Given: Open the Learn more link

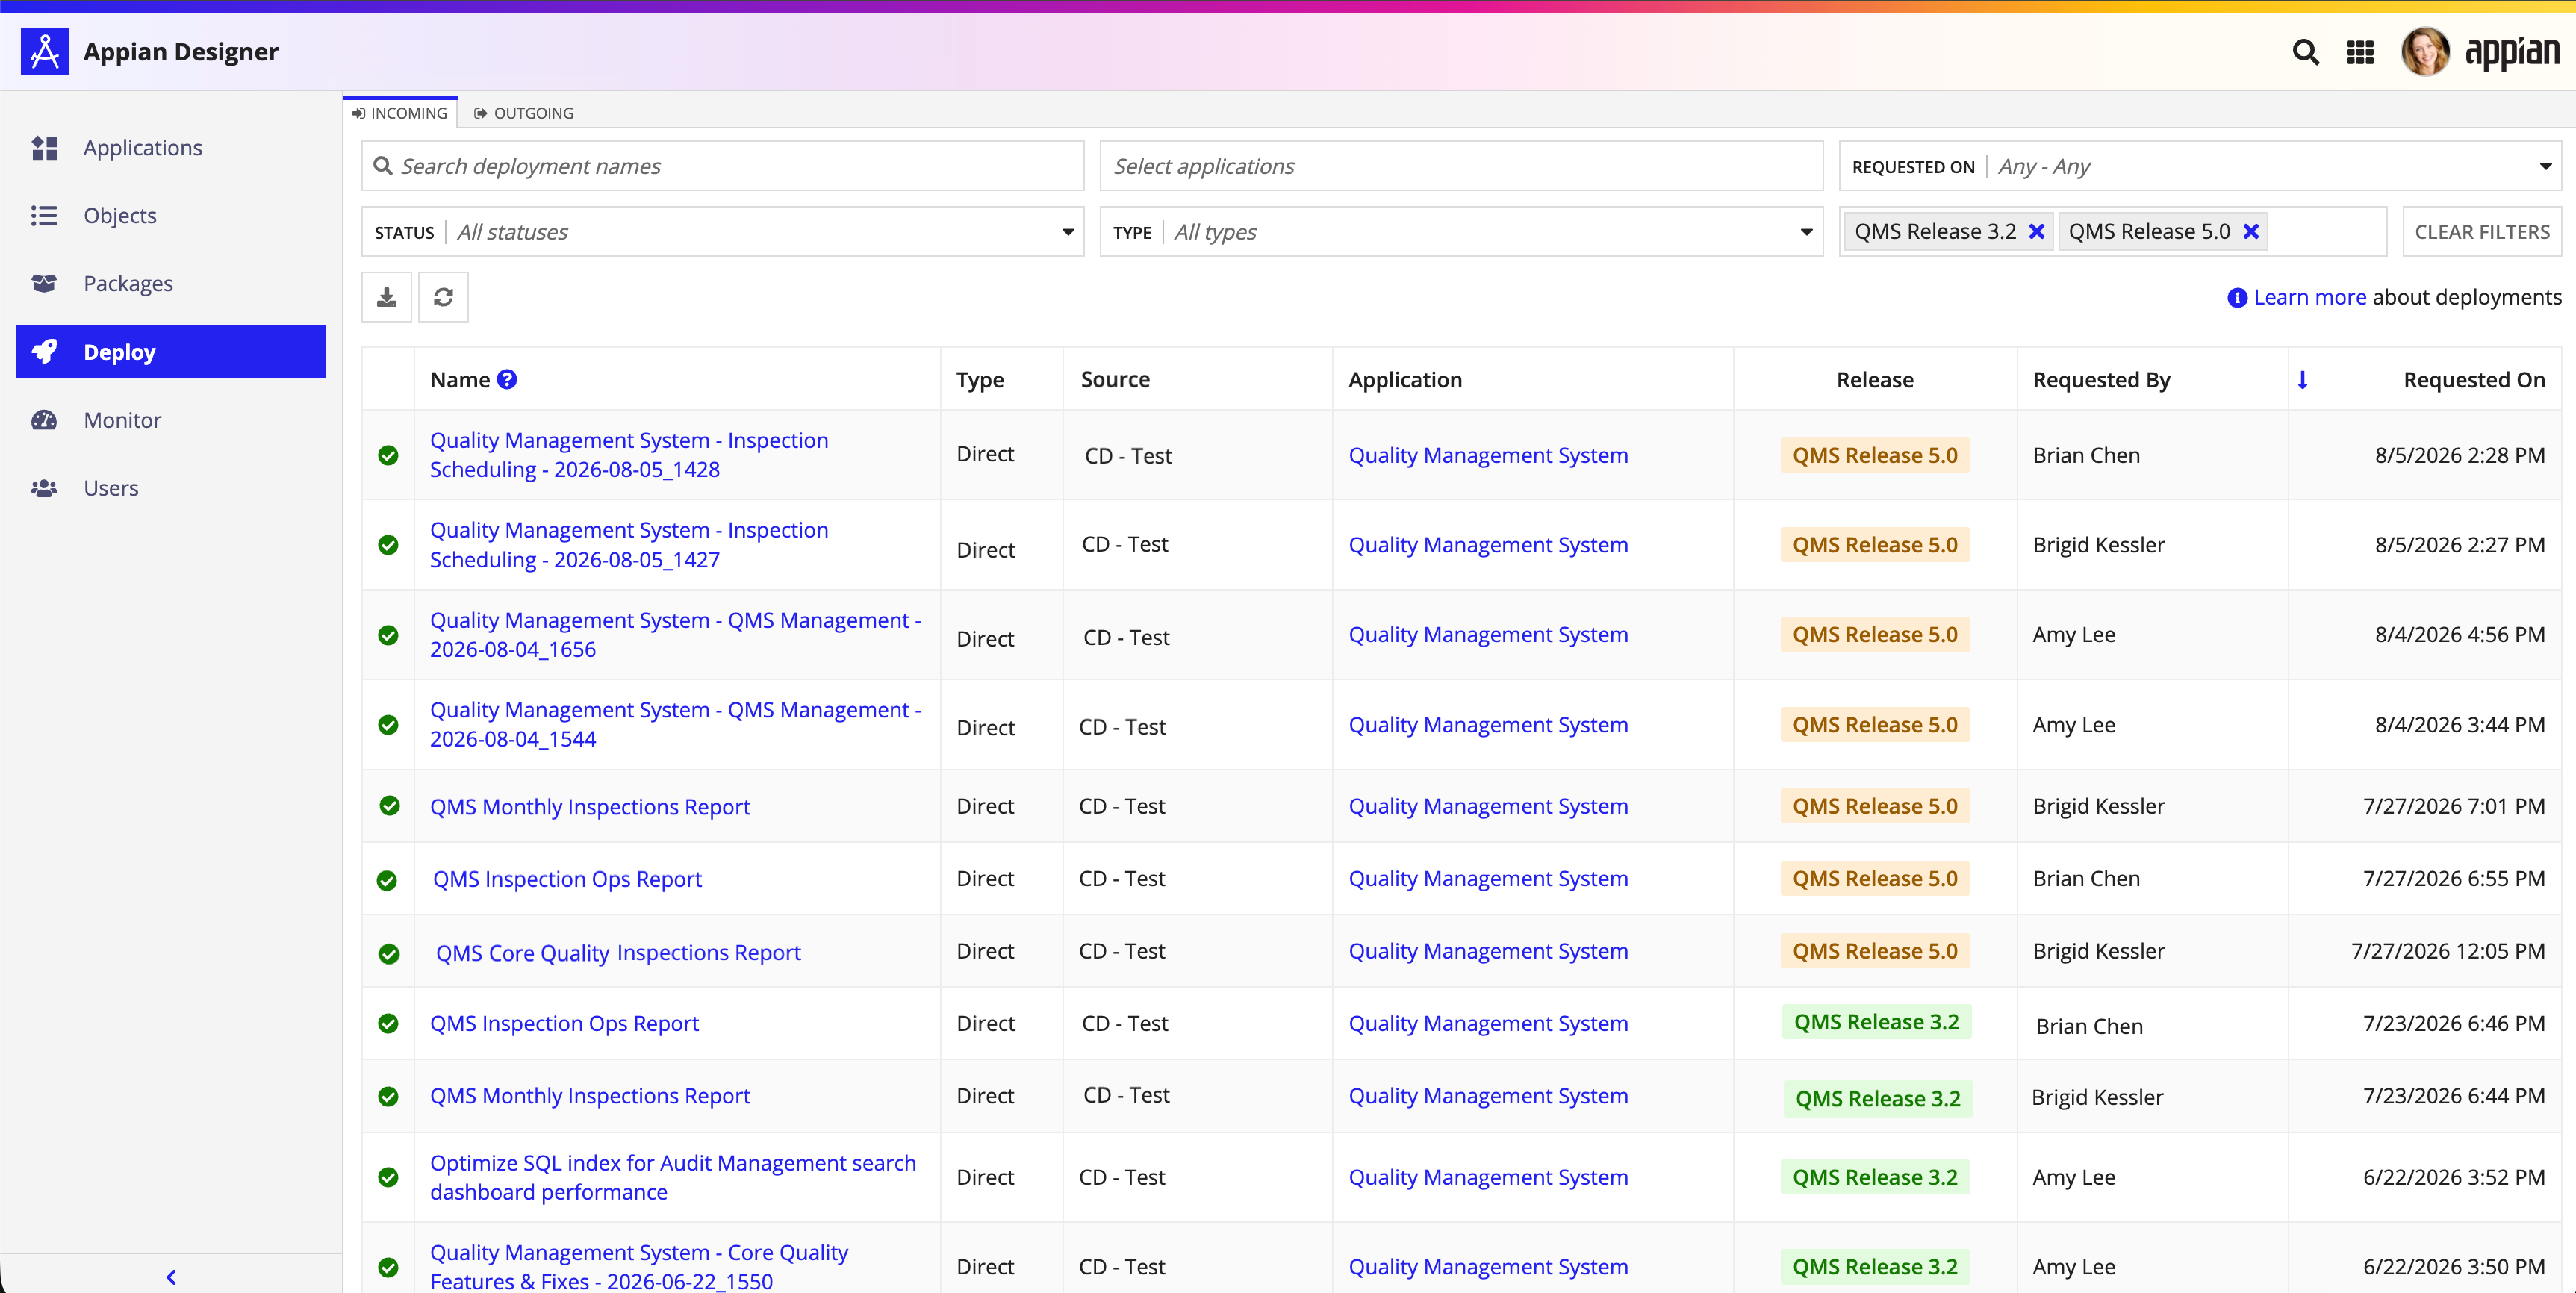Looking at the screenshot, I should coord(2310,297).
